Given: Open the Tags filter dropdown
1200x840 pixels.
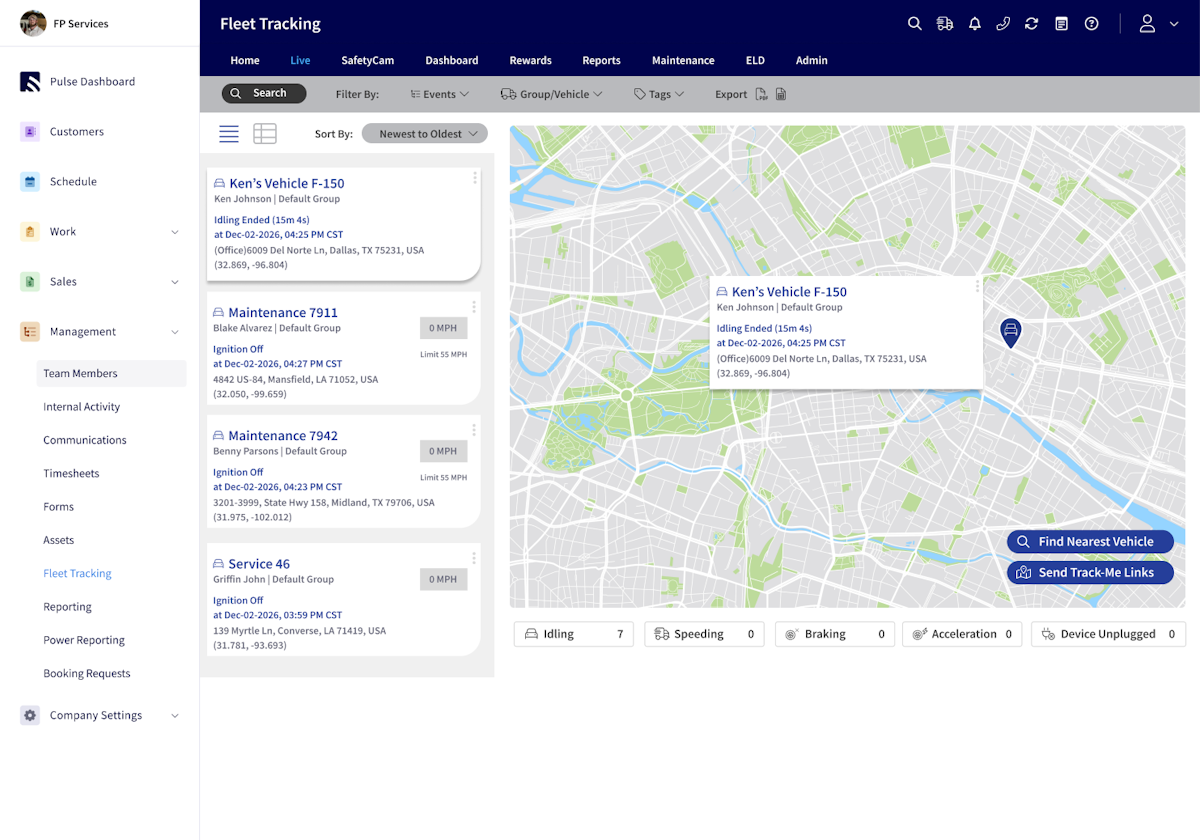Looking at the screenshot, I should (x=659, y=94).
